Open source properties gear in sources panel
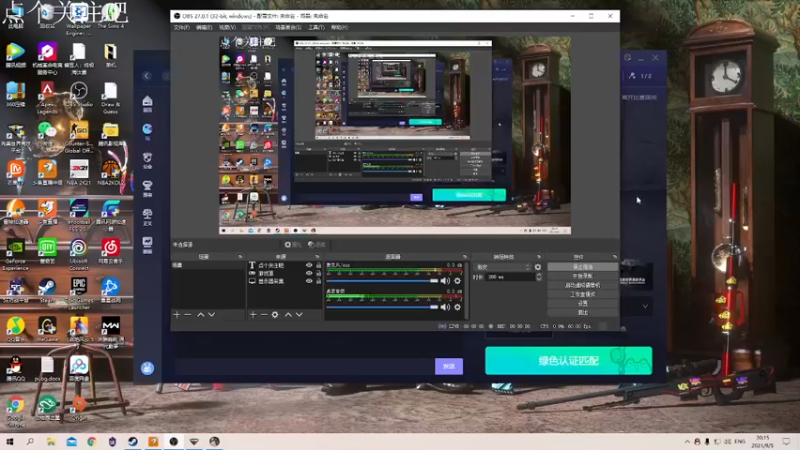The image size is (800, 450). (x=275, y=315)
